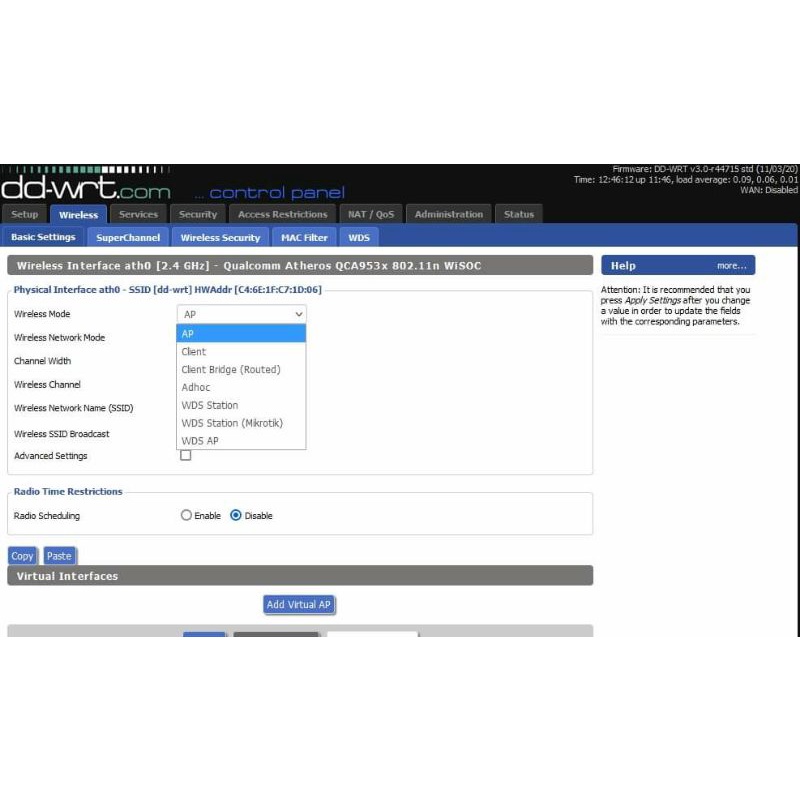The width and height of the screenshot is (800, 800).
Task: Click Add Virtual AP button
Action: point(299,605)
